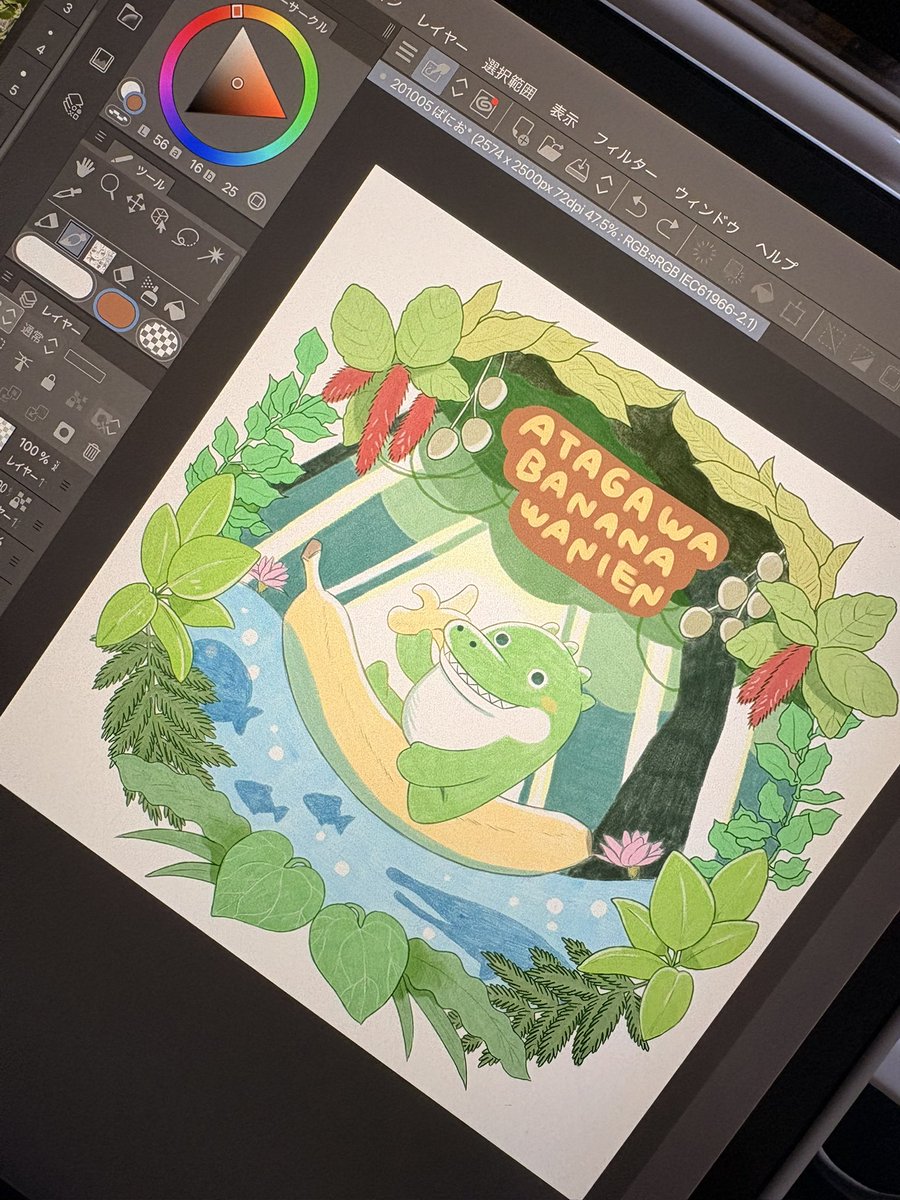Open the 表示 menu
This screenshot has width=900, height=1200.
pos(566,115)
